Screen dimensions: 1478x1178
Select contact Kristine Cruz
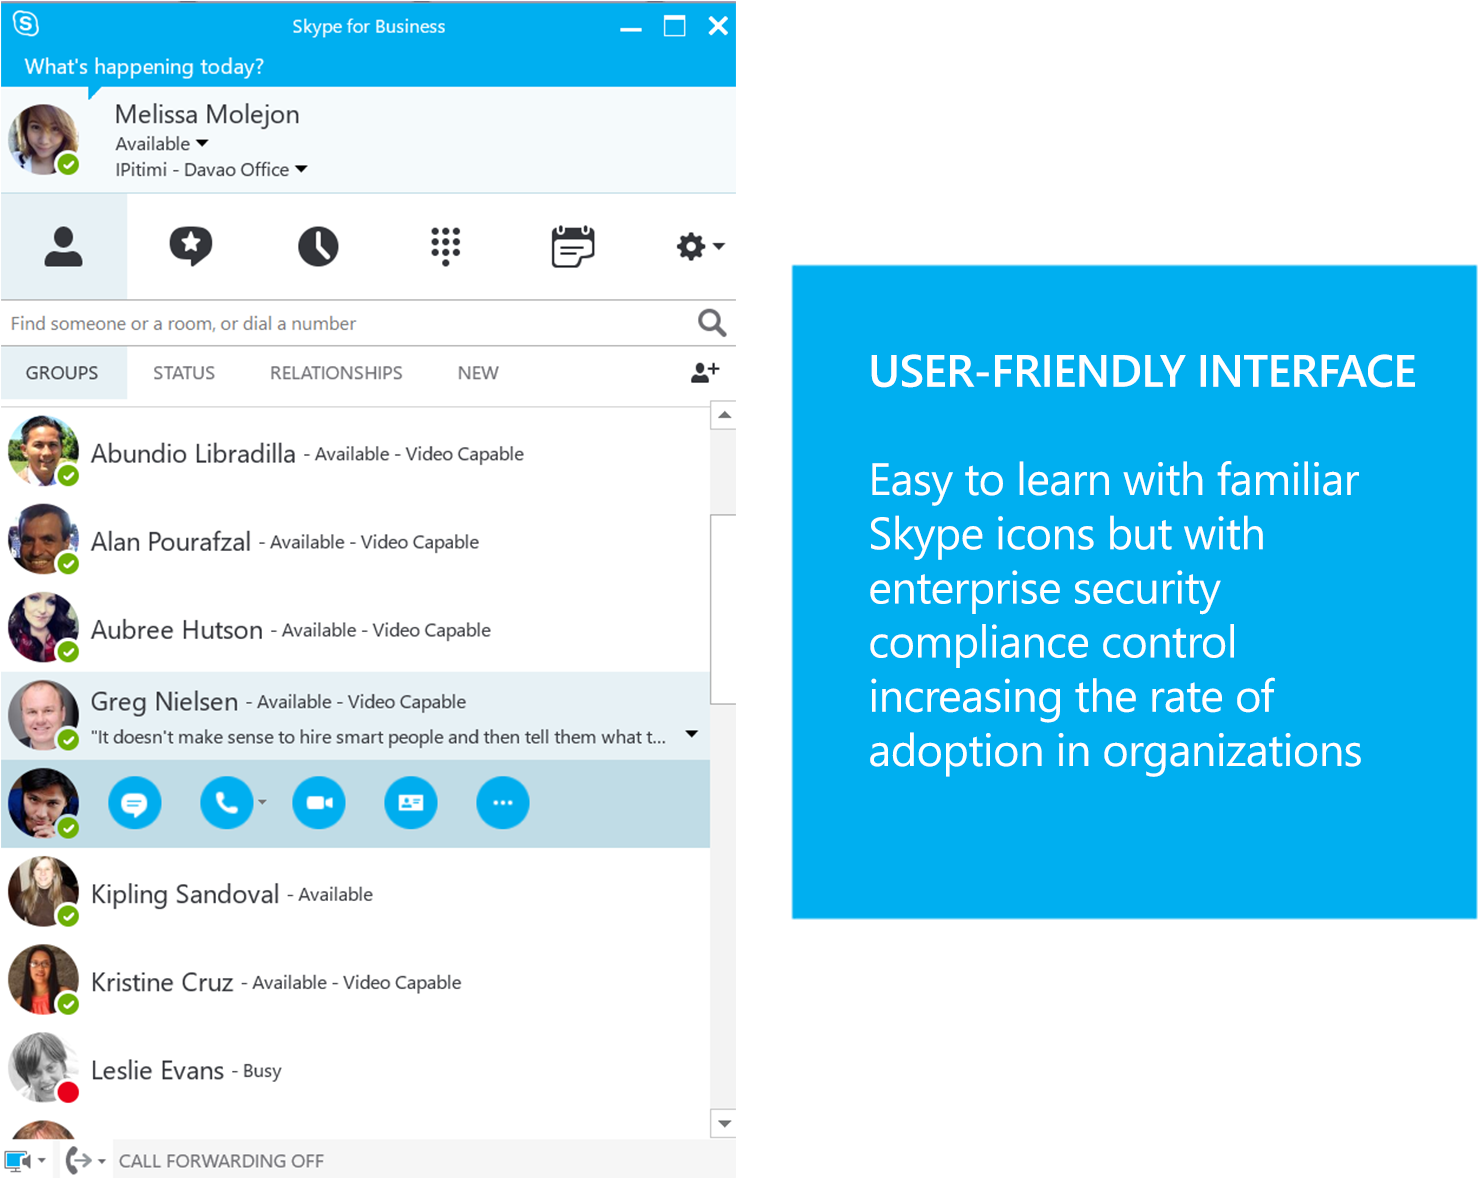point(355,980)
